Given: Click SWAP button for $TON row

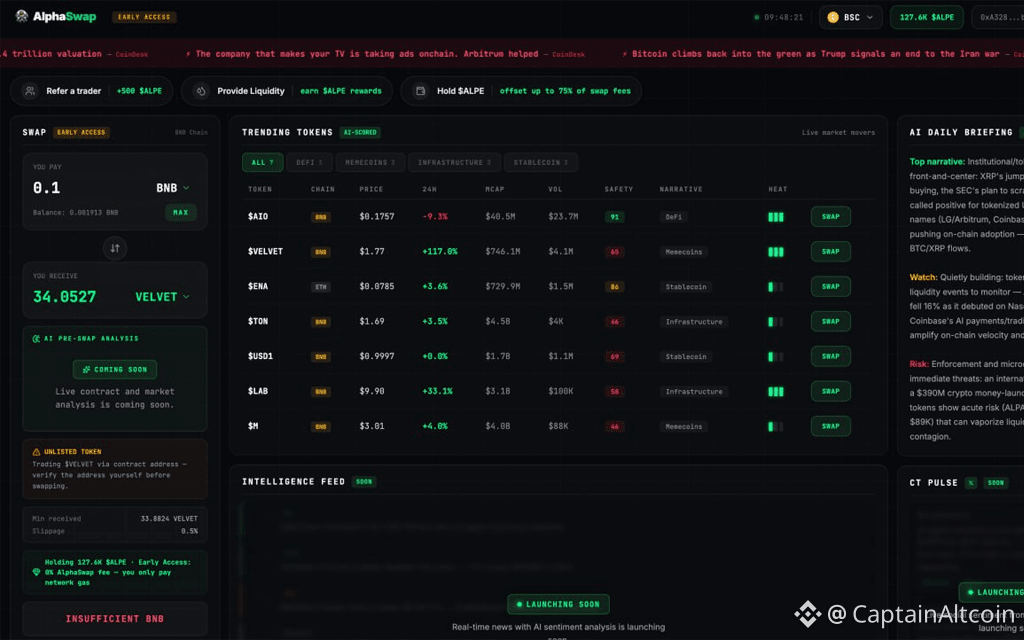Looking at the screenshot, I should pos(831,321).
